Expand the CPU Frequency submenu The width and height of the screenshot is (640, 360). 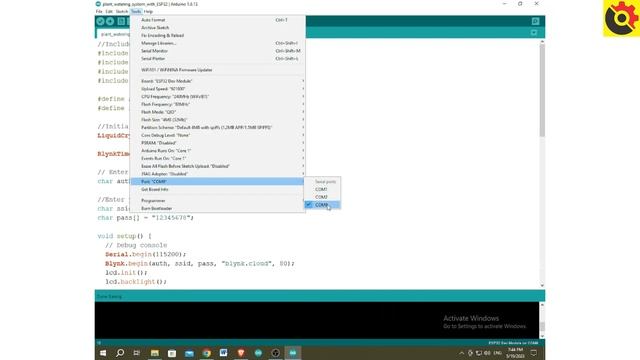(x=218, y=96)
